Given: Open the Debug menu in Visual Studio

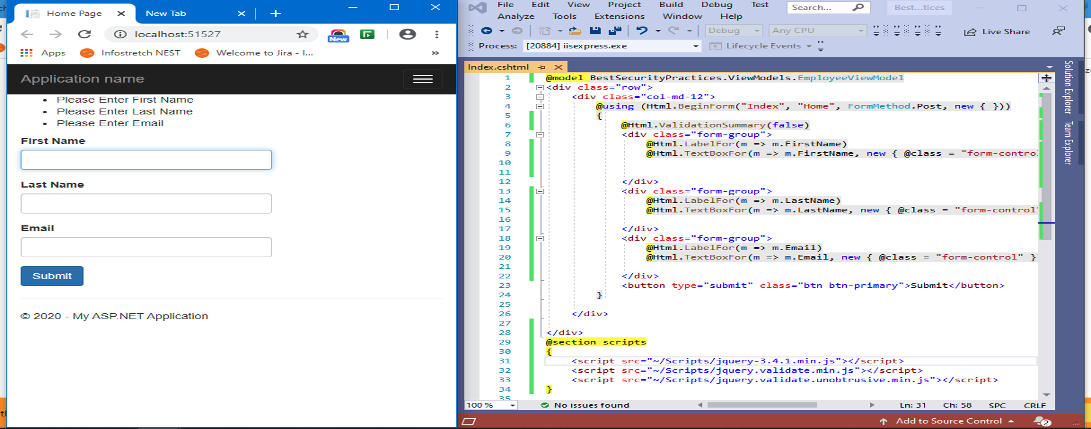Looking at the screenshot, I should click(x=716, y=5).
